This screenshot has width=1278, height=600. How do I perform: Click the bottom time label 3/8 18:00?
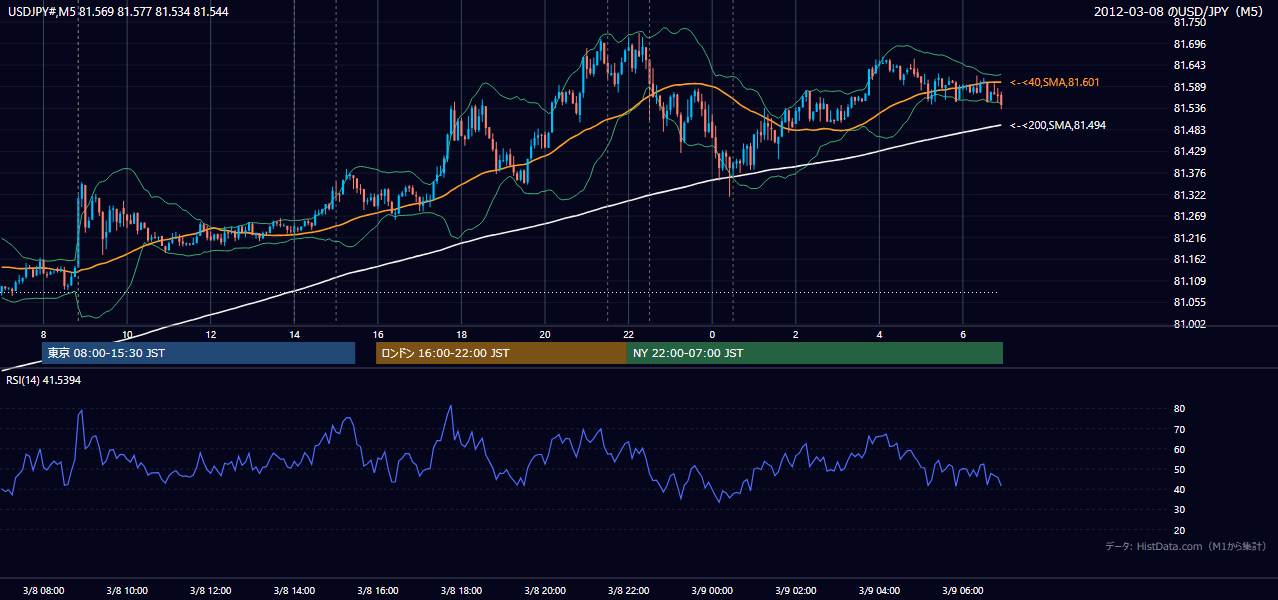pyautogui.click(x=461, y=590)
